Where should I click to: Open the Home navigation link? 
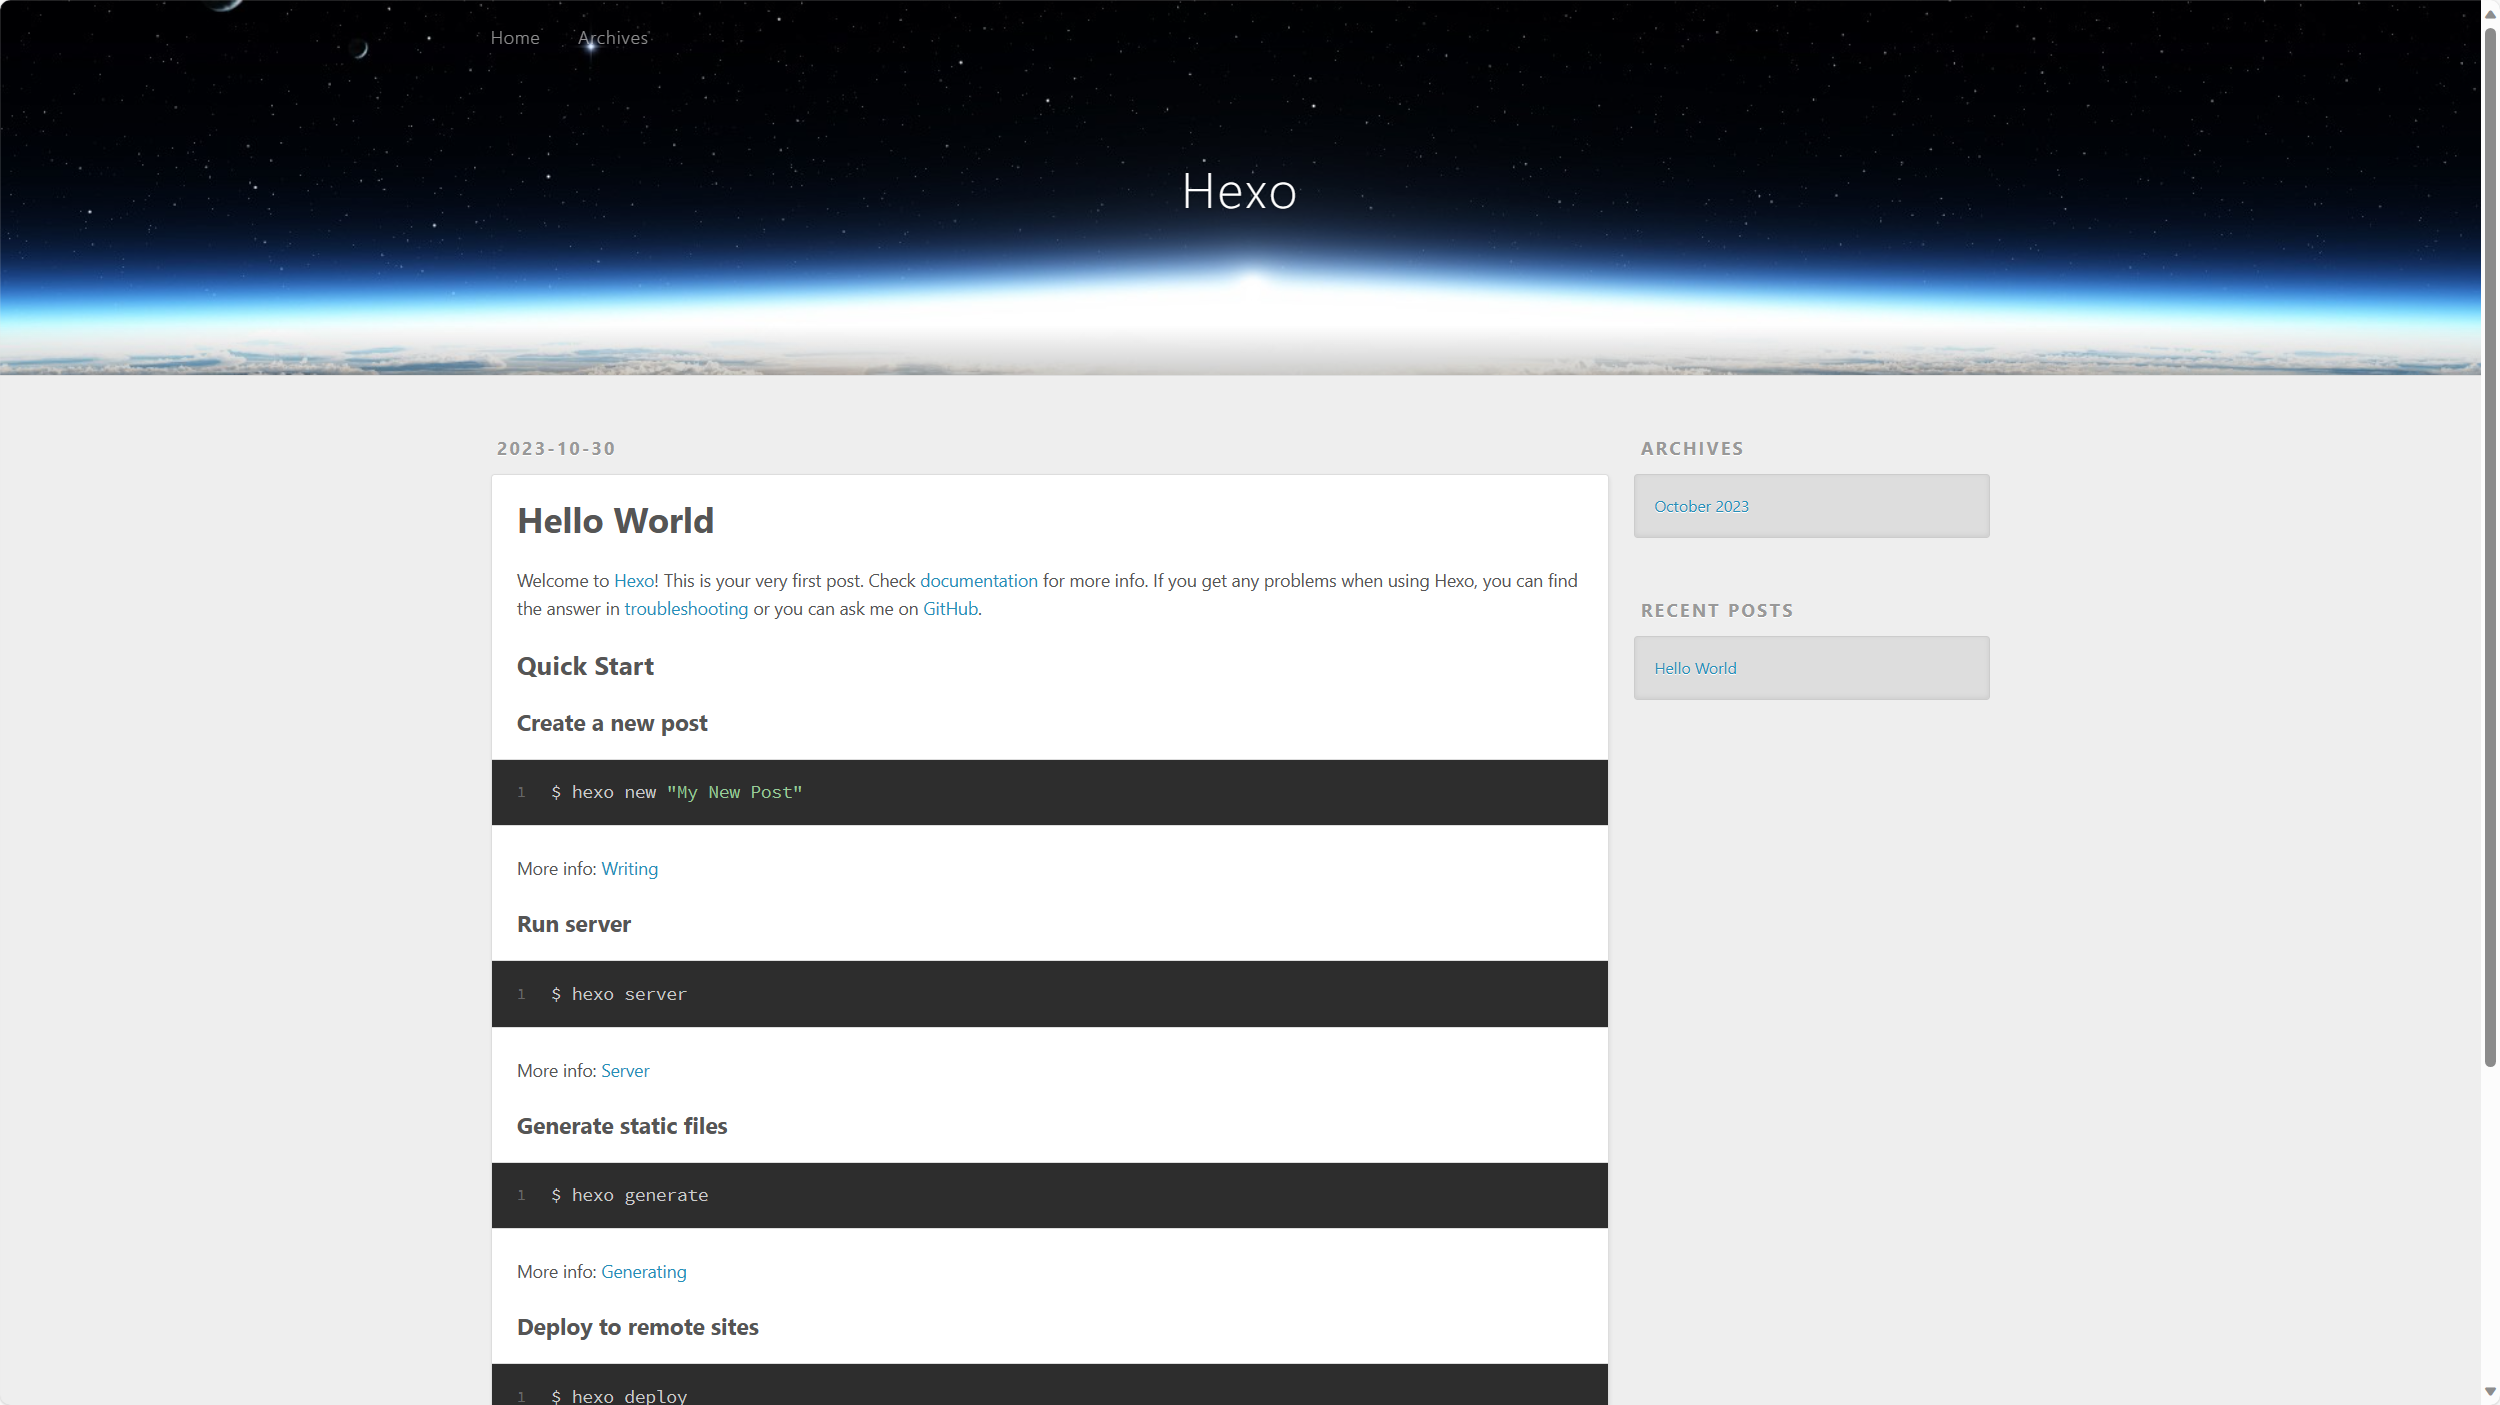click(514, 38)
